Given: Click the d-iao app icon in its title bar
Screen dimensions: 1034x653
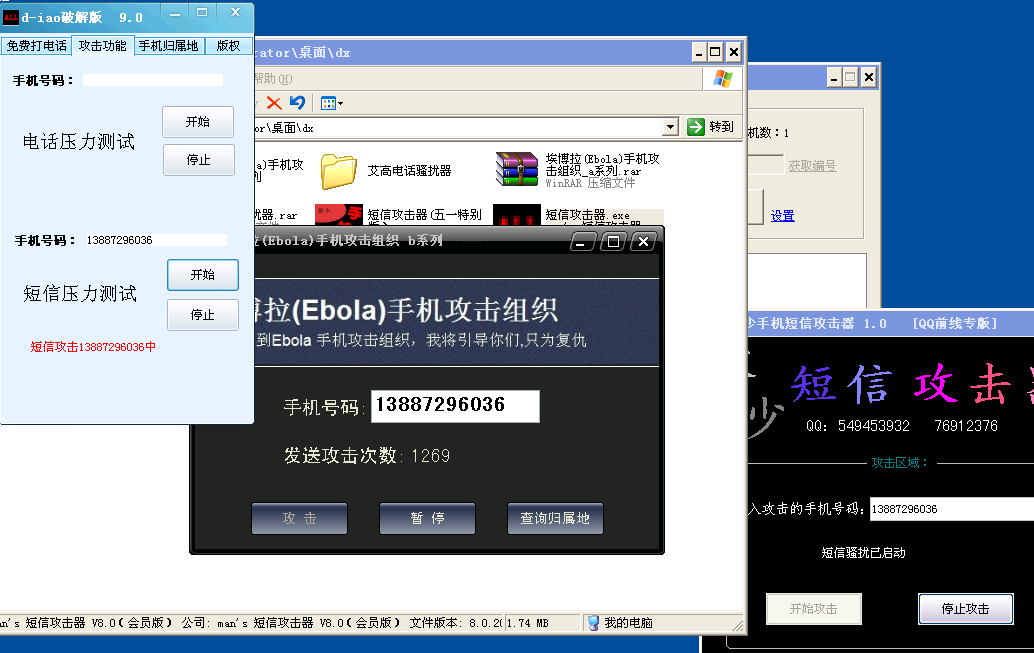Looking at the screenshot, I should pos(11,16).
